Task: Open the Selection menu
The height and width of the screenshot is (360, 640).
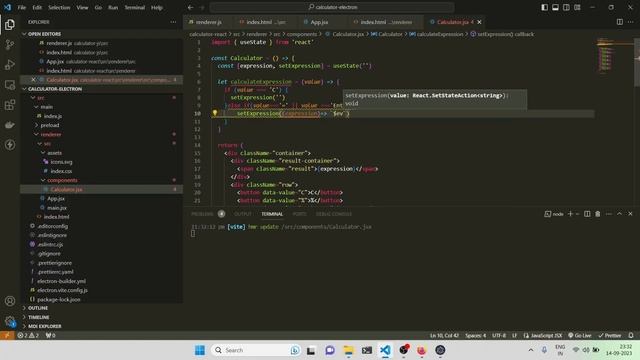Action: [x=59, y=7]
